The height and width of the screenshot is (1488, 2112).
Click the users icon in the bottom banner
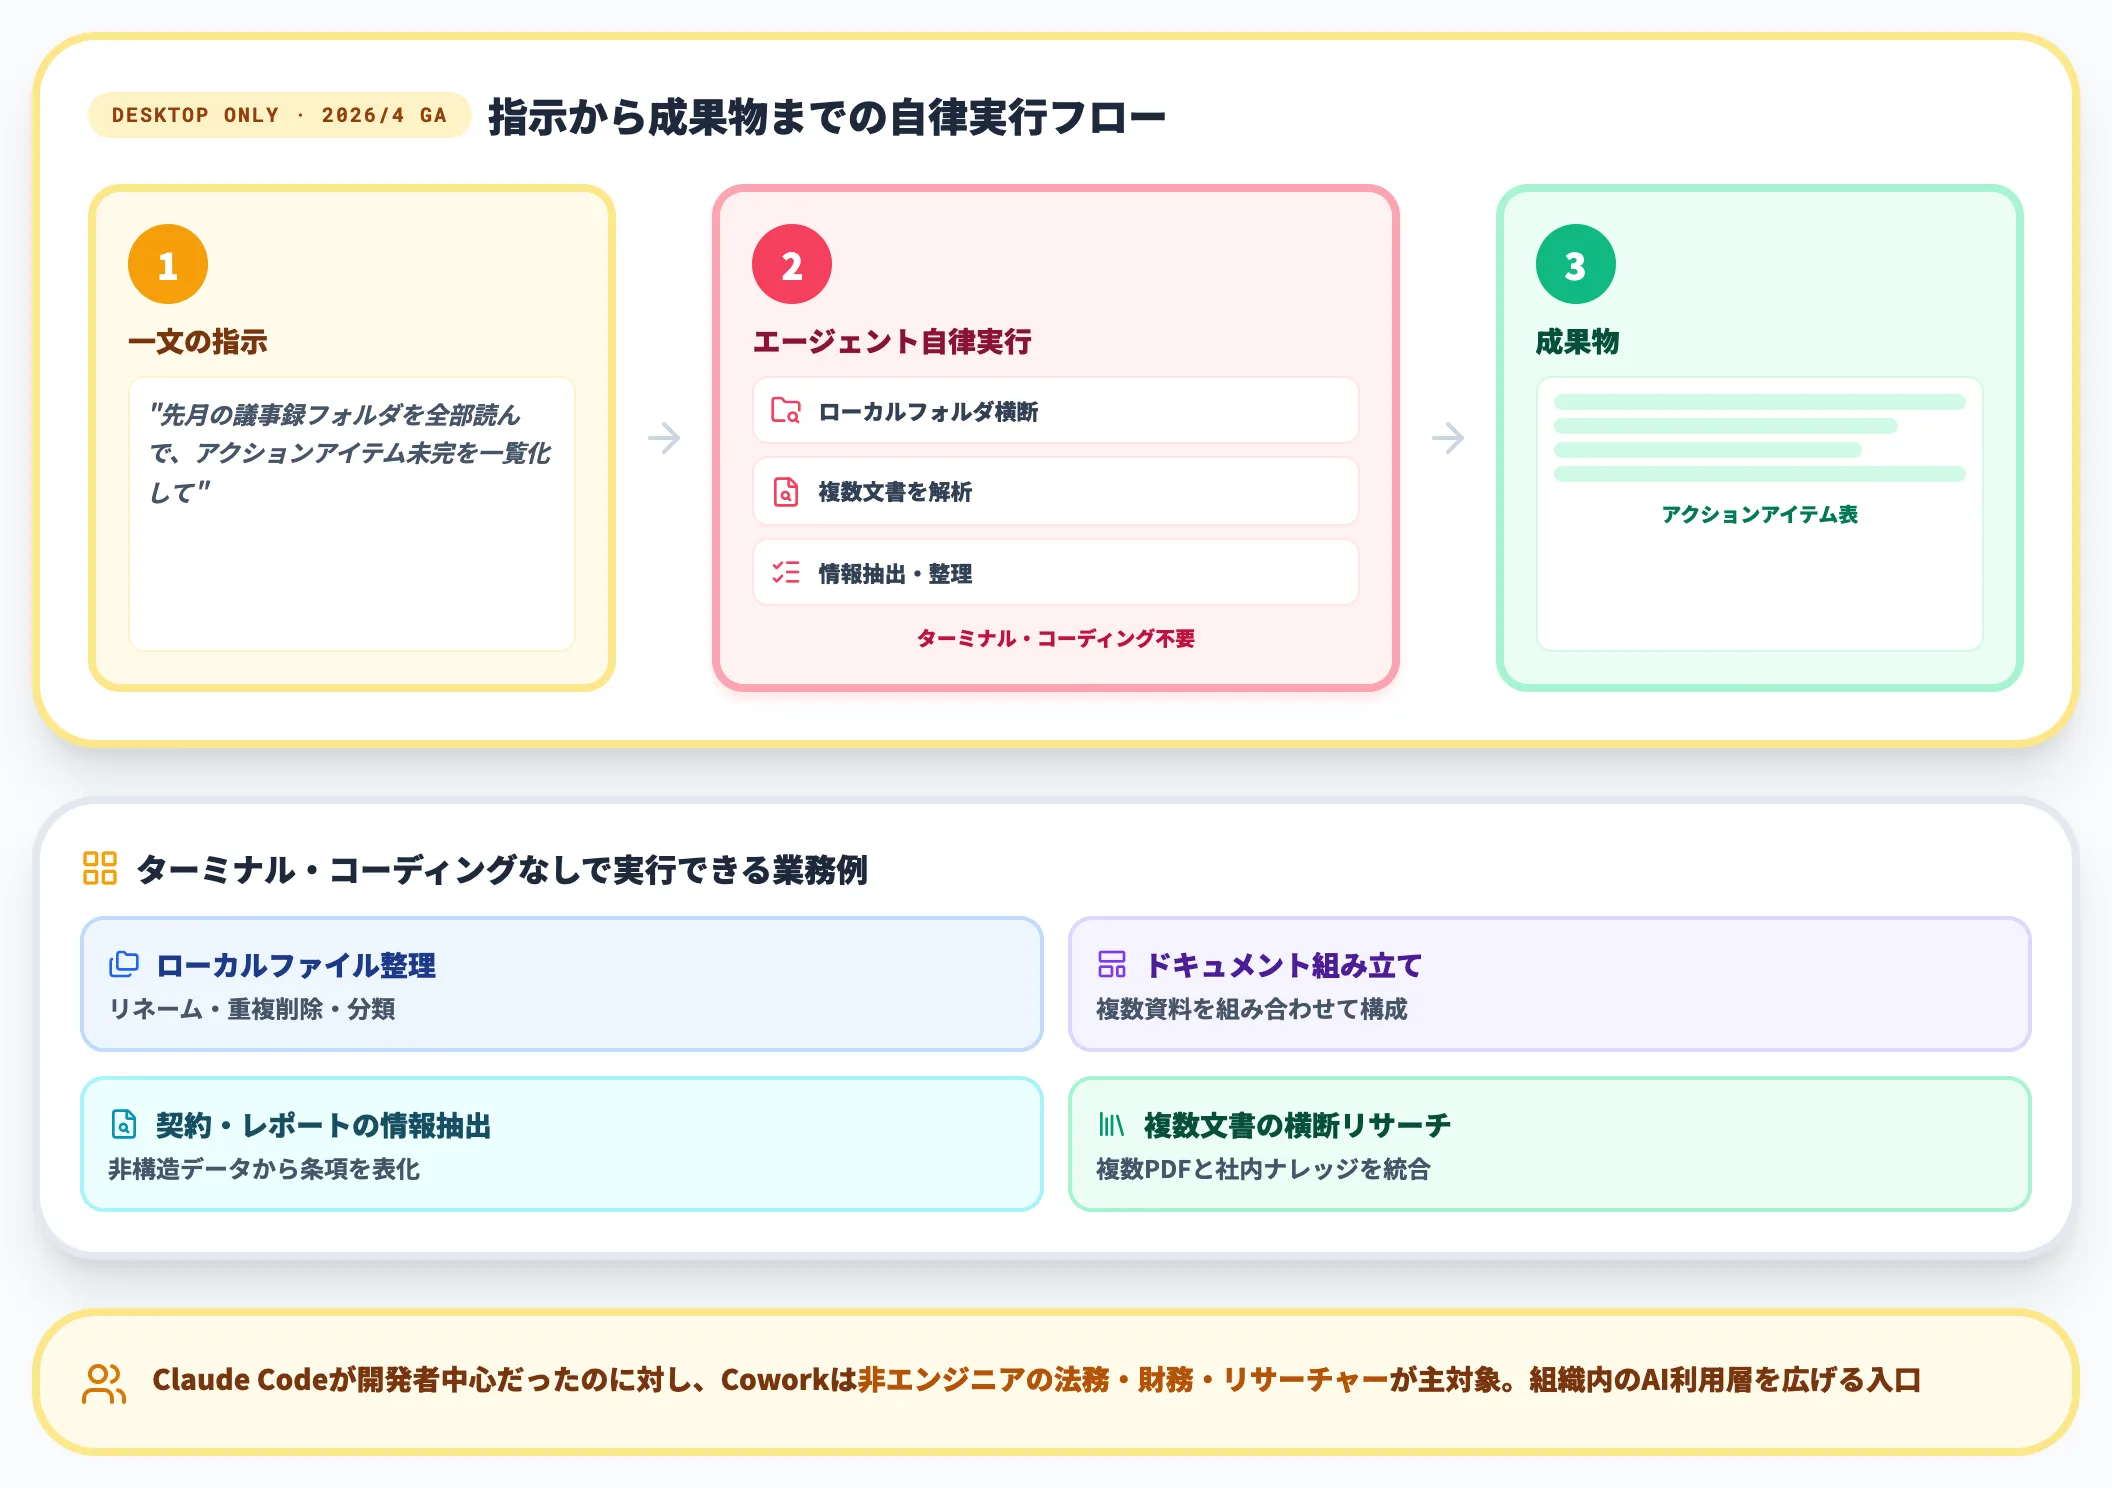click(104, 1383)
